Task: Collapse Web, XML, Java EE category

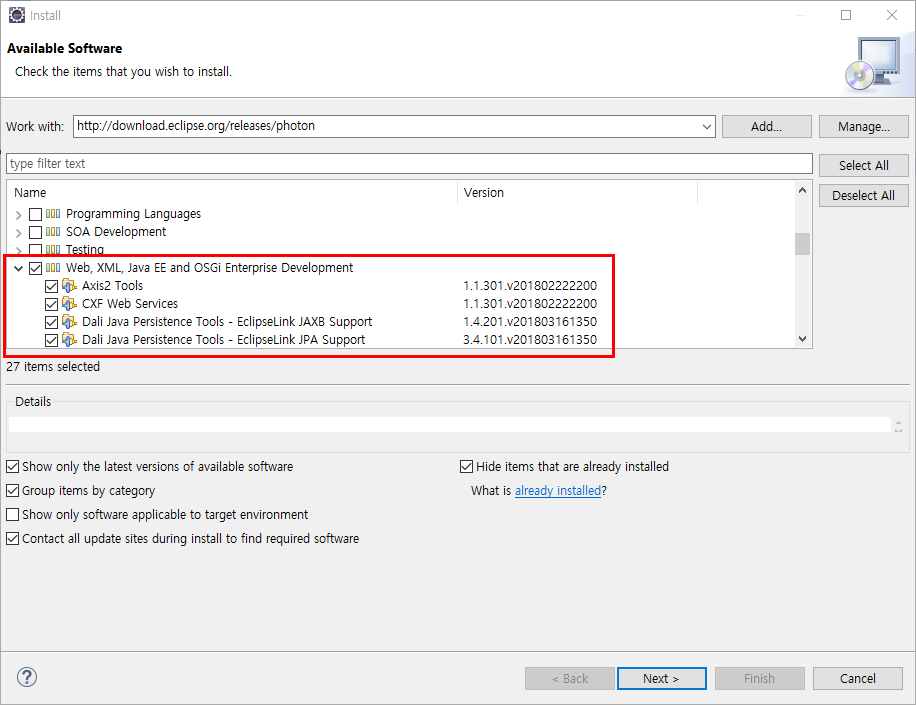Action: tap(19, 269)
